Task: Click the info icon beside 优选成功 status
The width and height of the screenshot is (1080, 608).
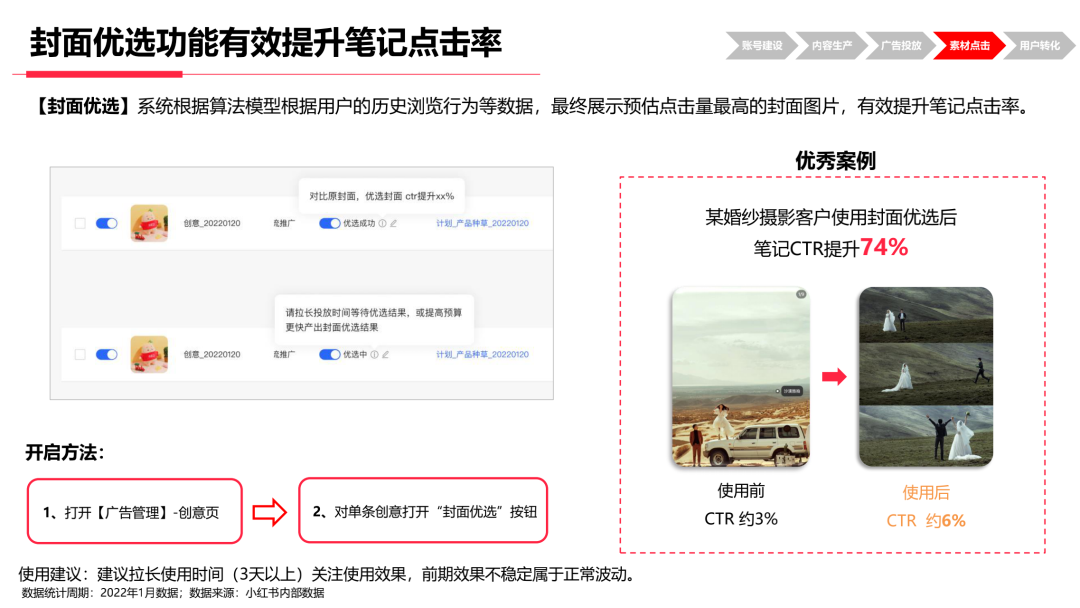Action: click(x=383, y=222)
